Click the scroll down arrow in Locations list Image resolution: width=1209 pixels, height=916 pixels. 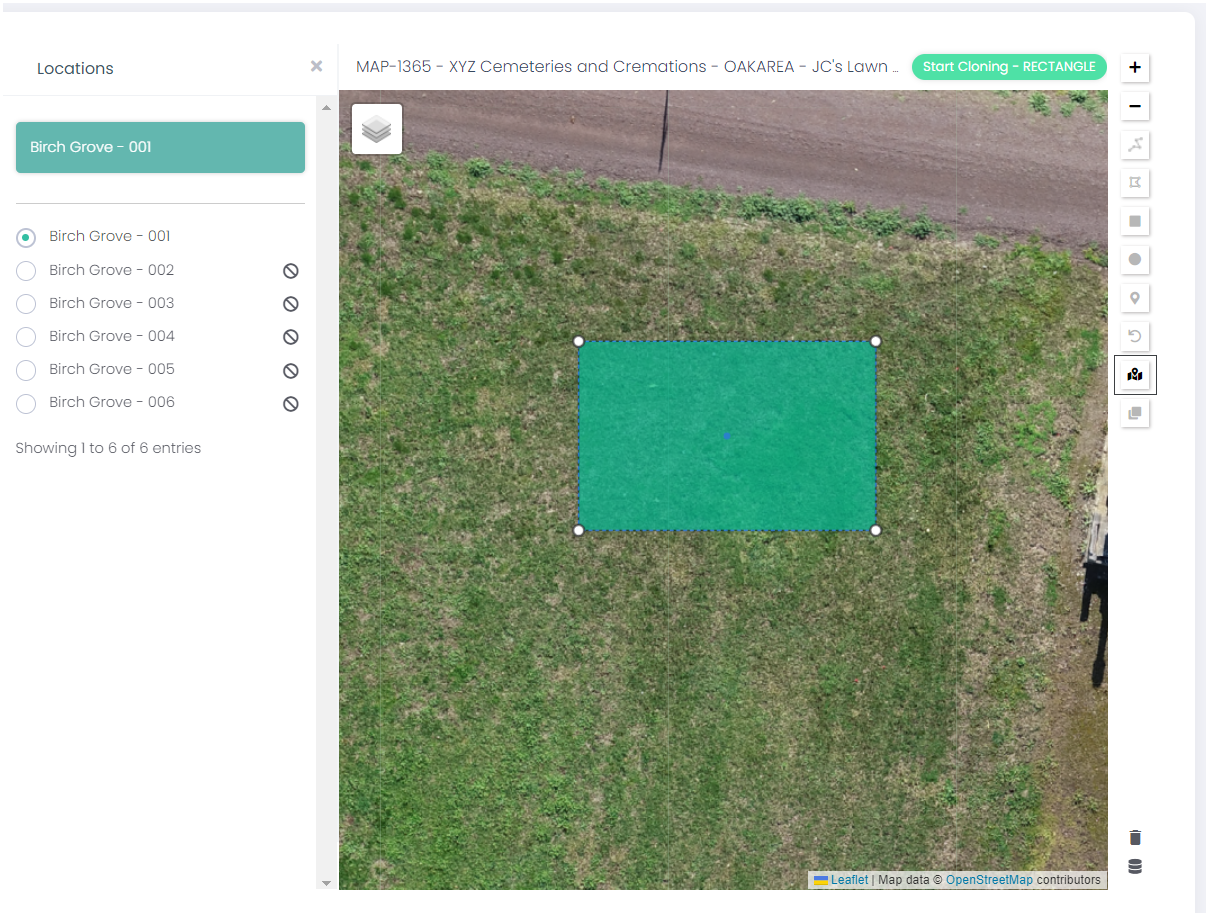click(326, 883)
